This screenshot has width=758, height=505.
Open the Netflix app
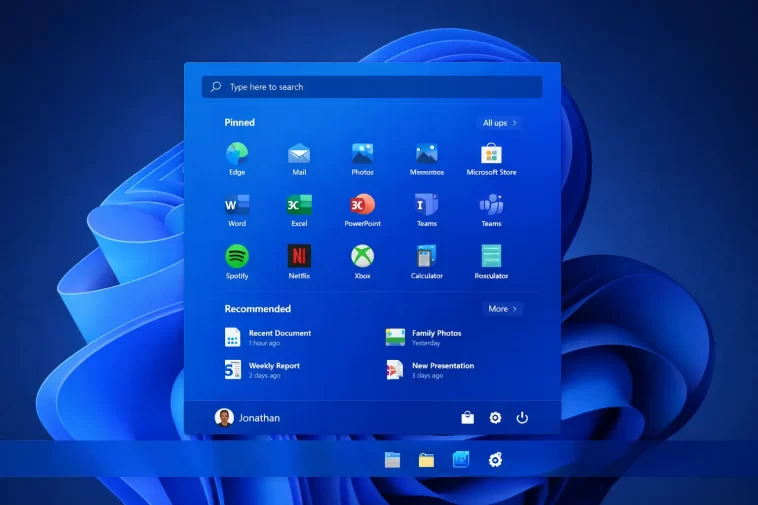[x=299, y=262]
